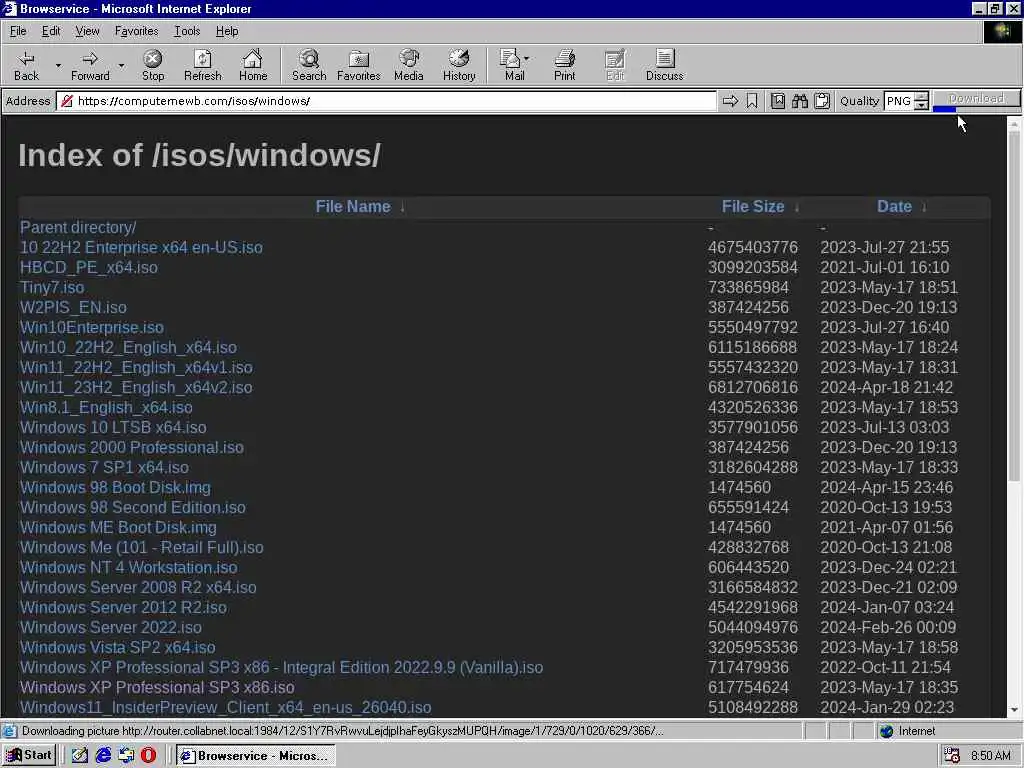This screenshot has width=1024, height=768.
Task: Sort by the File Name column header
Action: tap(353, 207)
